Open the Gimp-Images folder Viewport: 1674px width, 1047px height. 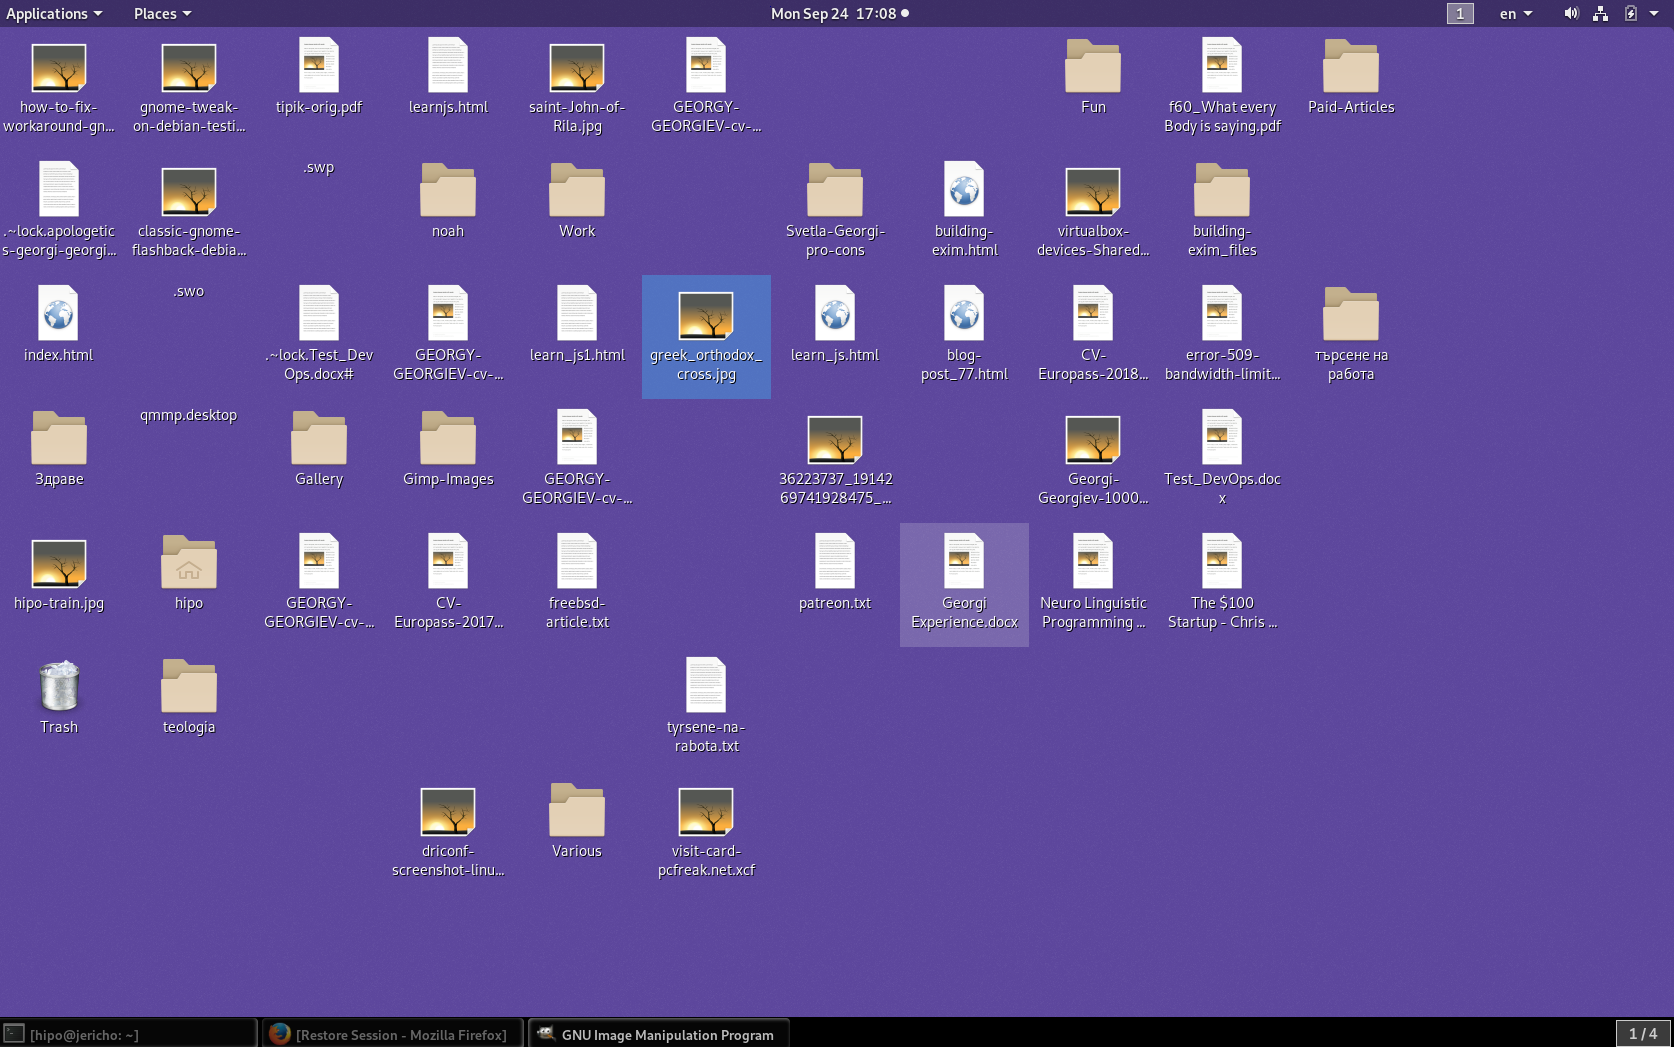448,437
